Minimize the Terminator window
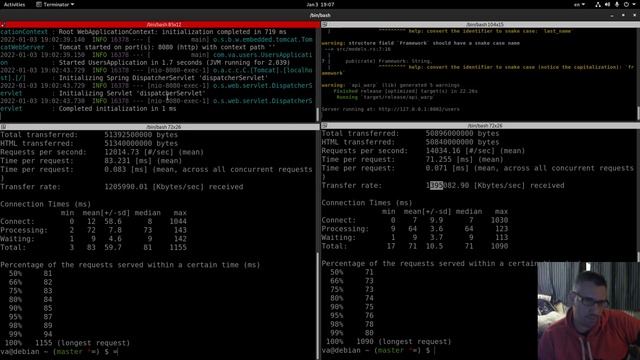The width and height of the screenshot is (640, 360). 612,15
